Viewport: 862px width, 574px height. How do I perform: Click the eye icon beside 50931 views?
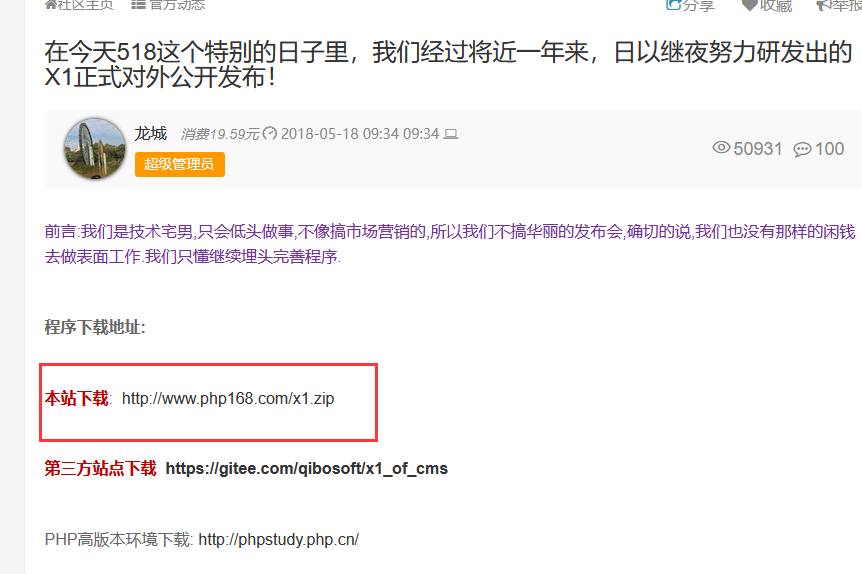(x=721, y=147)
